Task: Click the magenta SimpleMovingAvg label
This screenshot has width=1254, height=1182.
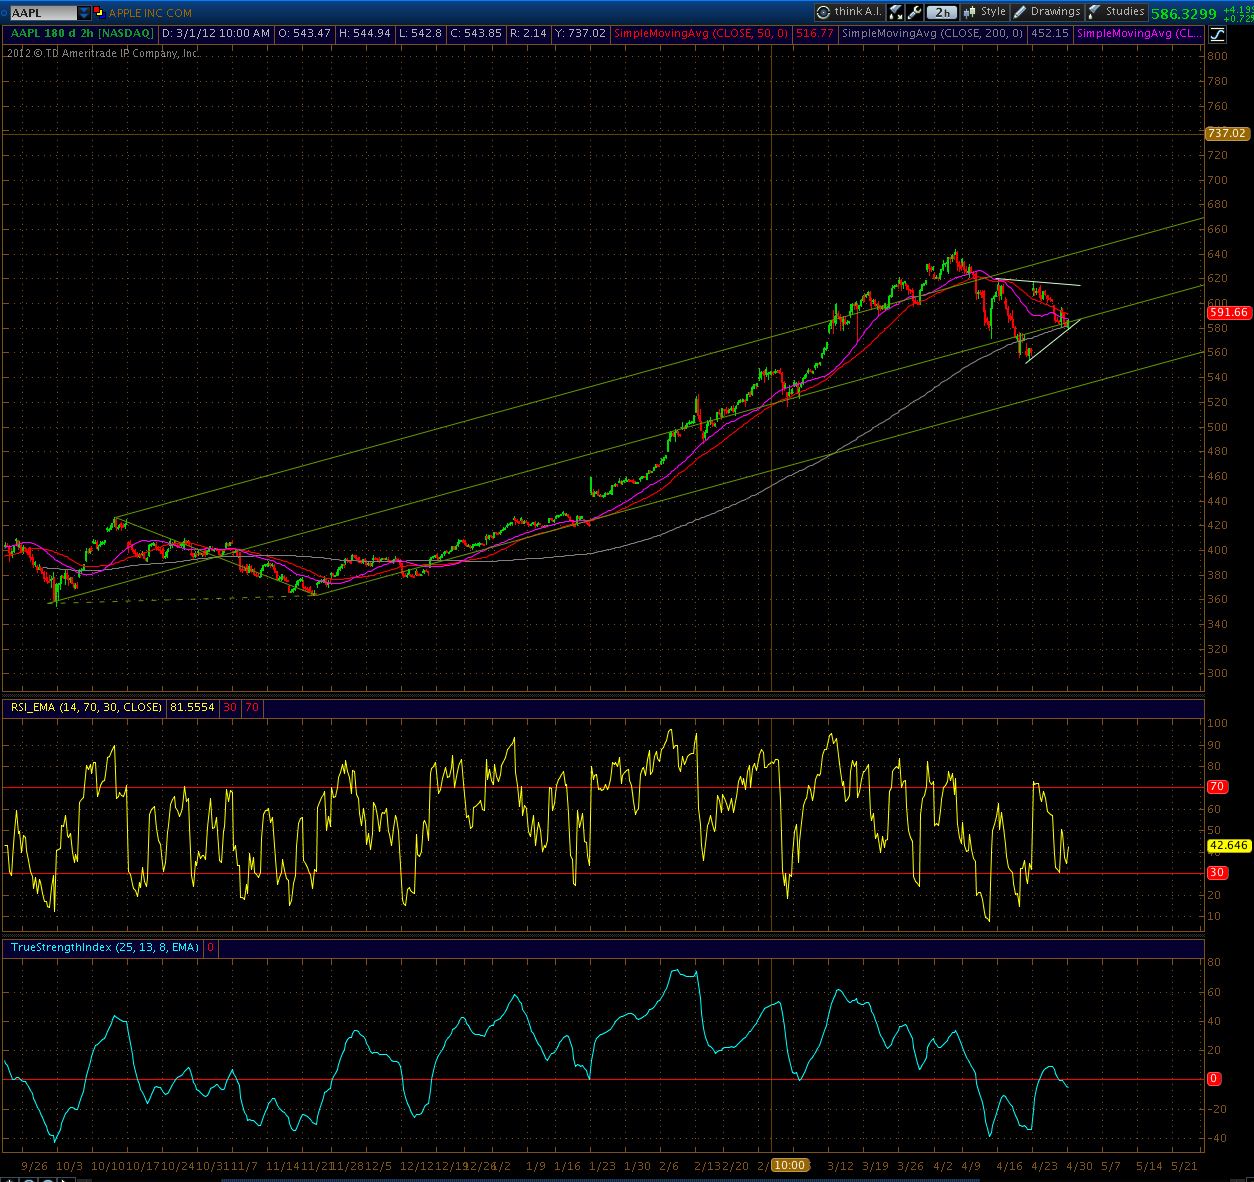Action: pyautogui.click(x=1140, y=34)
